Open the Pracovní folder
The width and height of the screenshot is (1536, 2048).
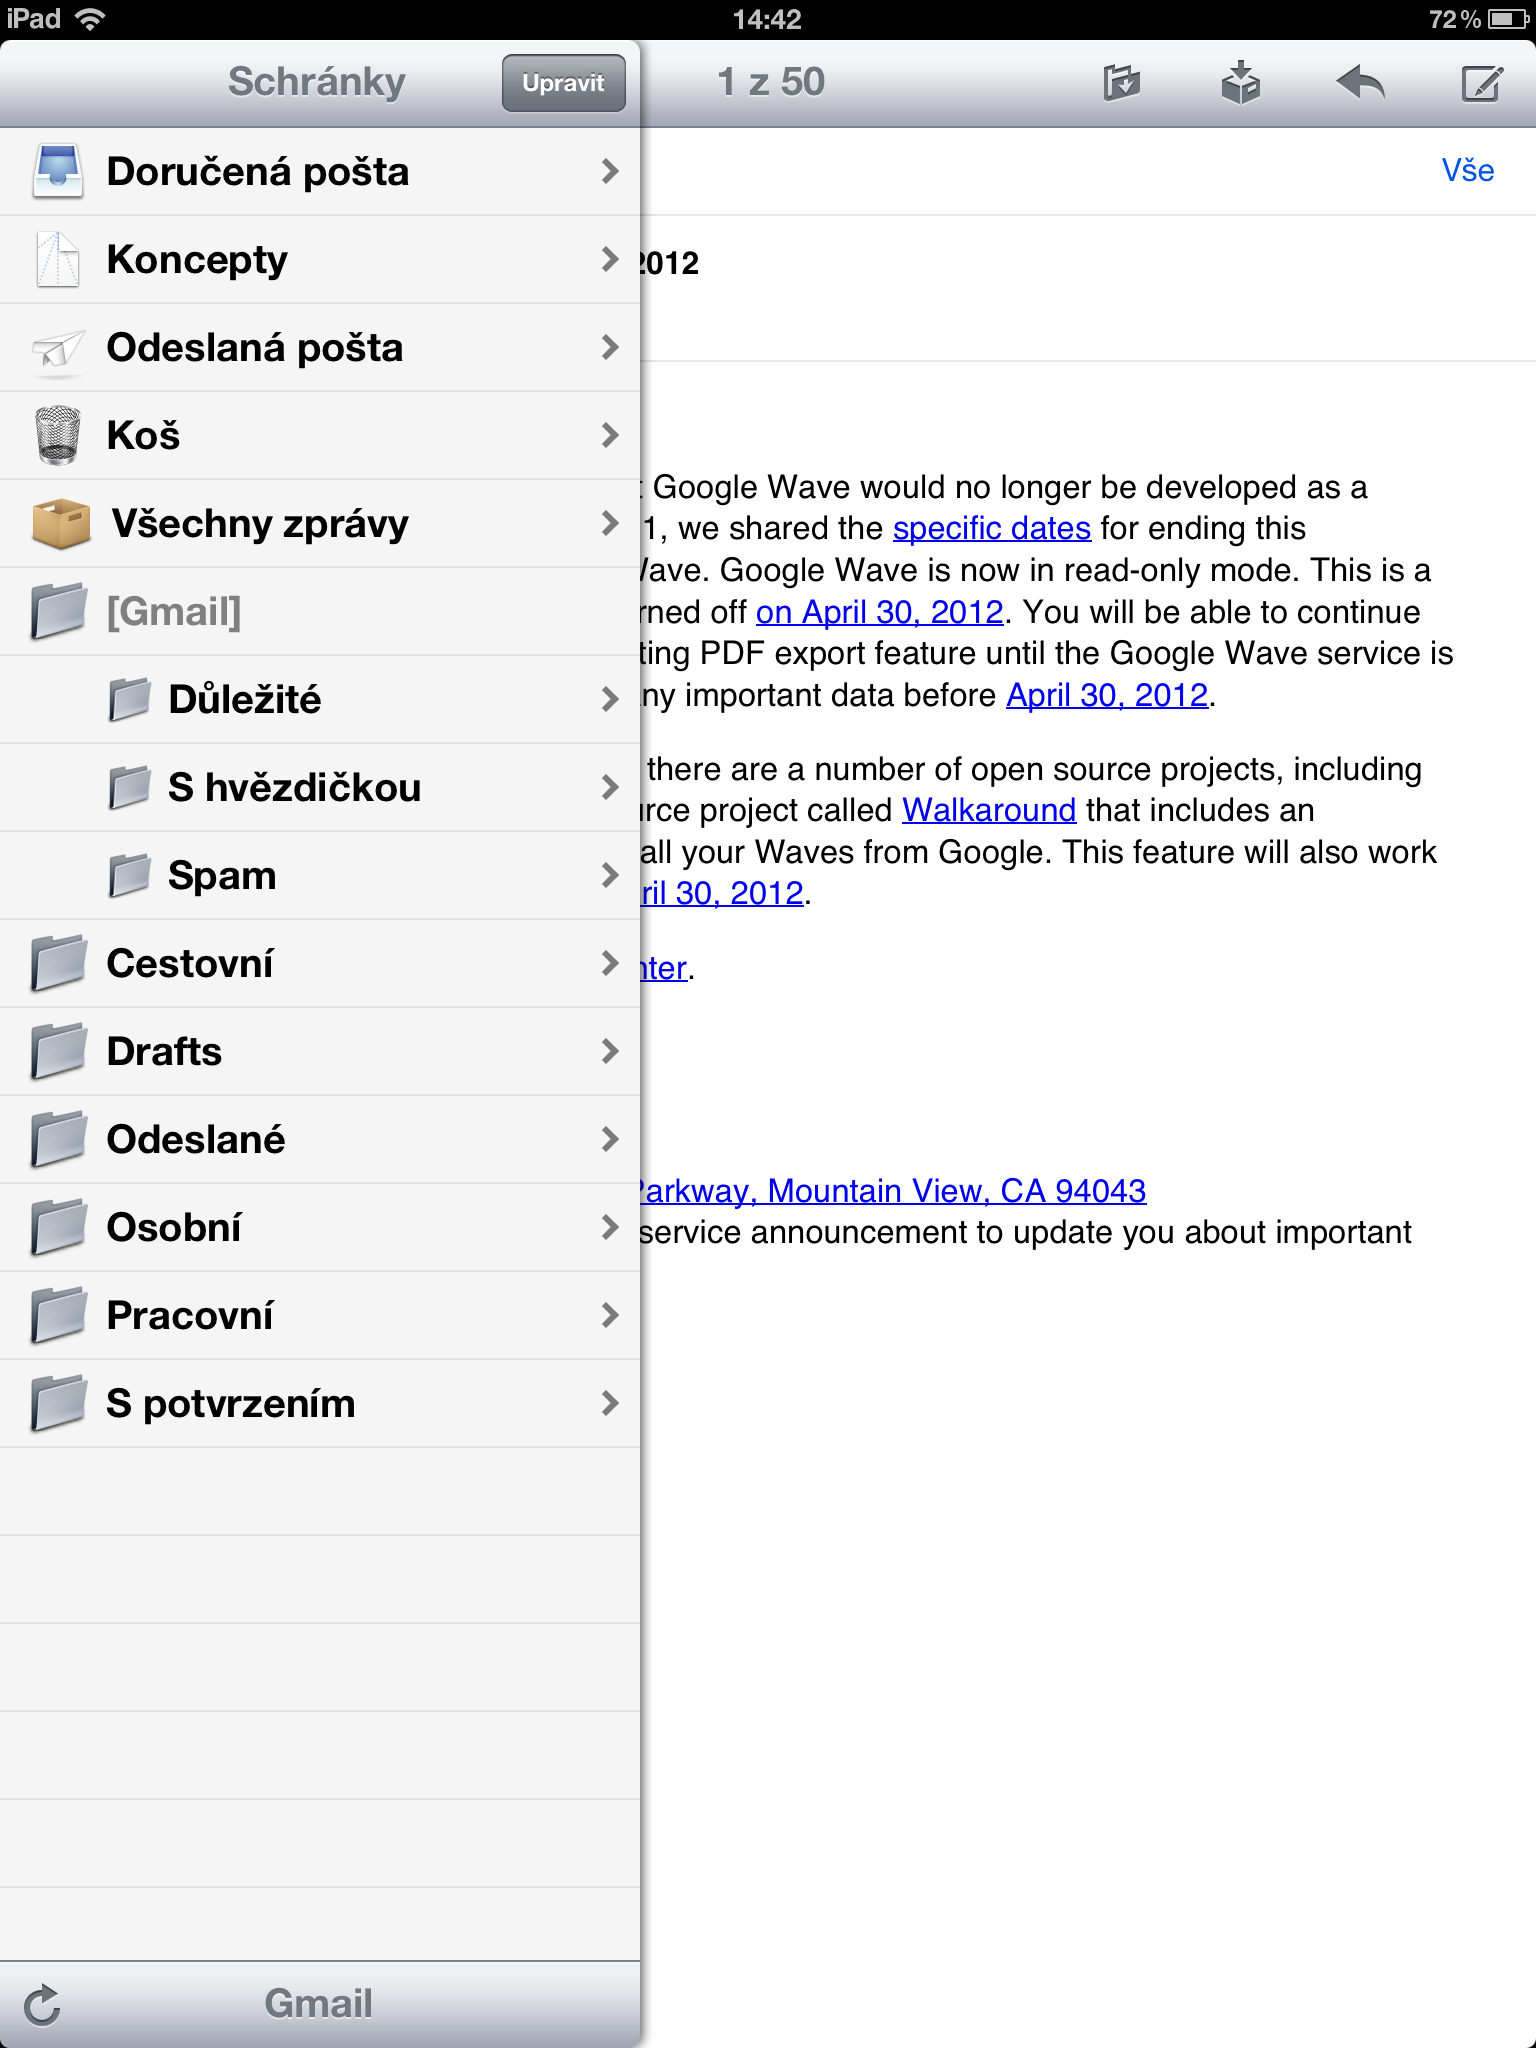190,1315
